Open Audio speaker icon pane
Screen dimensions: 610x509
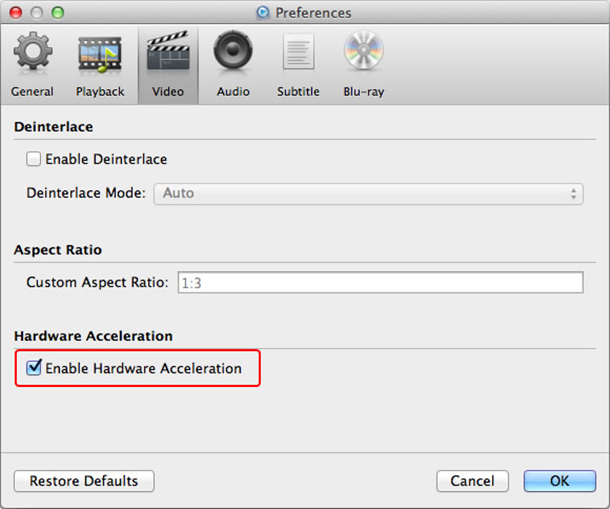click(x=233, y=54)
